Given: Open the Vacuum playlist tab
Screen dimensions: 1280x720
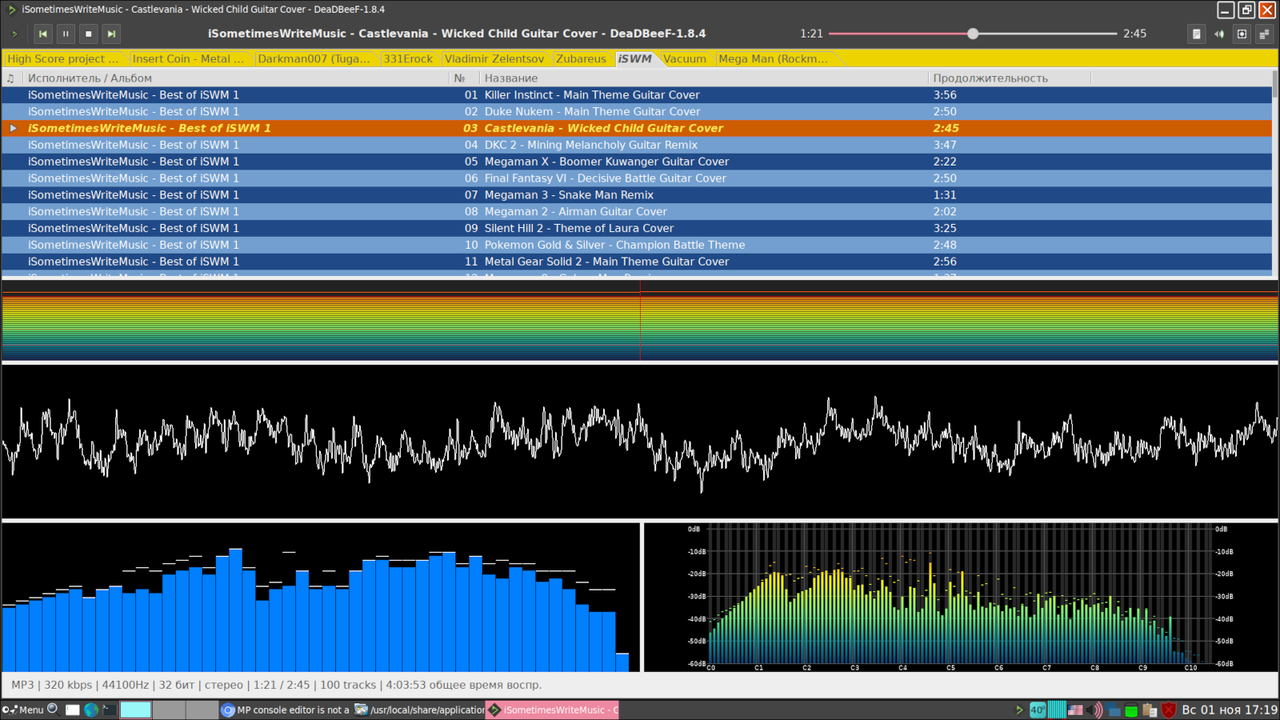Looking at the screenshot, I should pos(685,59).
